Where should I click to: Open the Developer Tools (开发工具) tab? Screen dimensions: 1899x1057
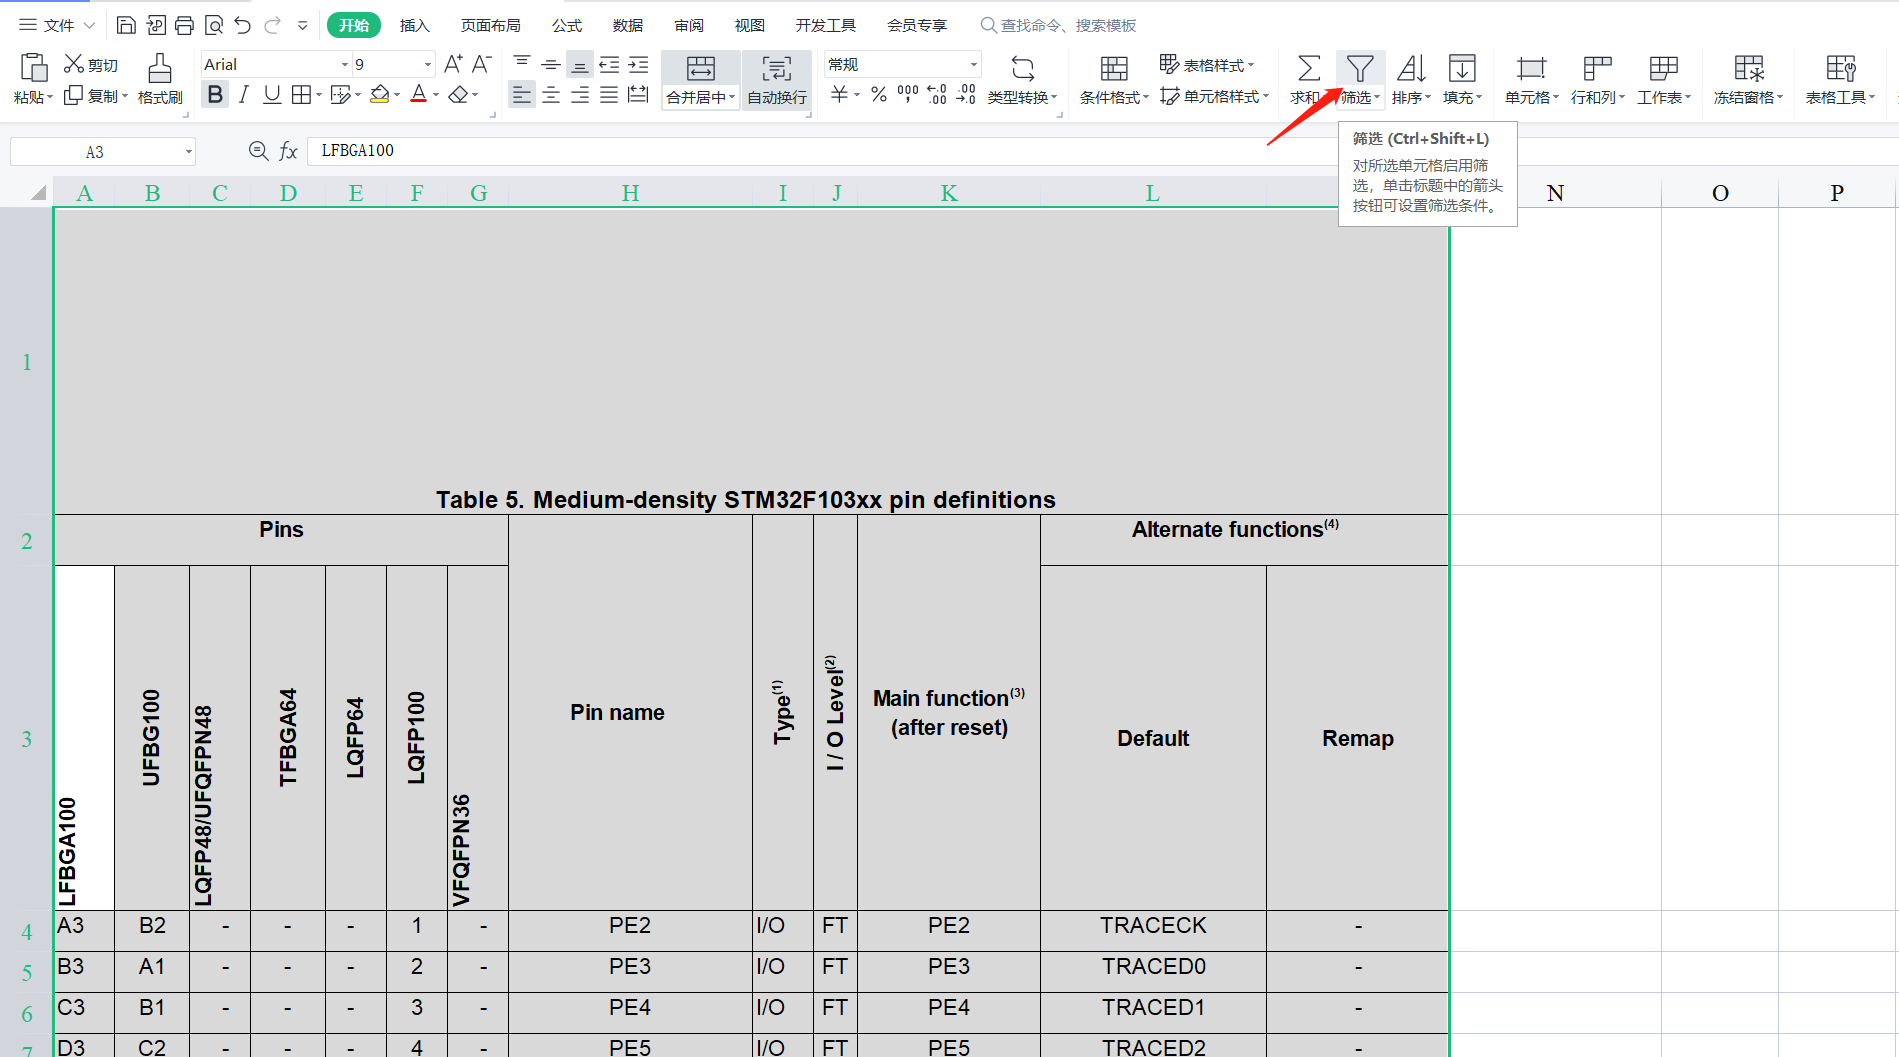(x=826, y=25)
